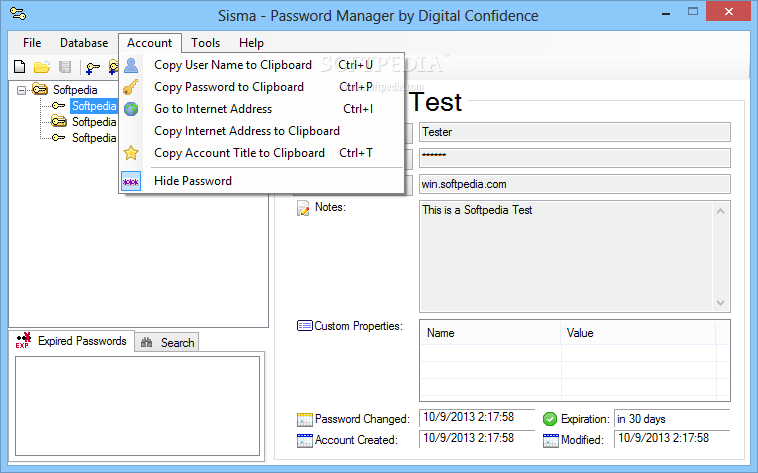The width and height of the screenshot is (758, 473).
Task: Click the first empty Custom Properties row
Action: (574, 353)
